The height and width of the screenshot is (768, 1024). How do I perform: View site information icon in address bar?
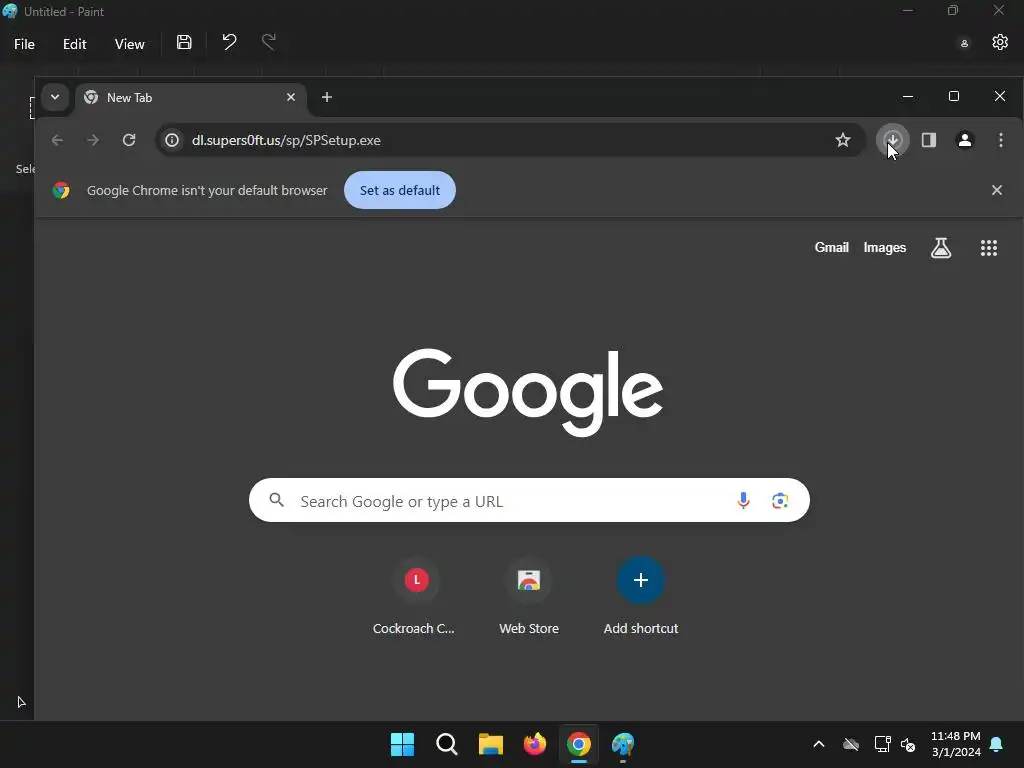click(x=172, y=140)
